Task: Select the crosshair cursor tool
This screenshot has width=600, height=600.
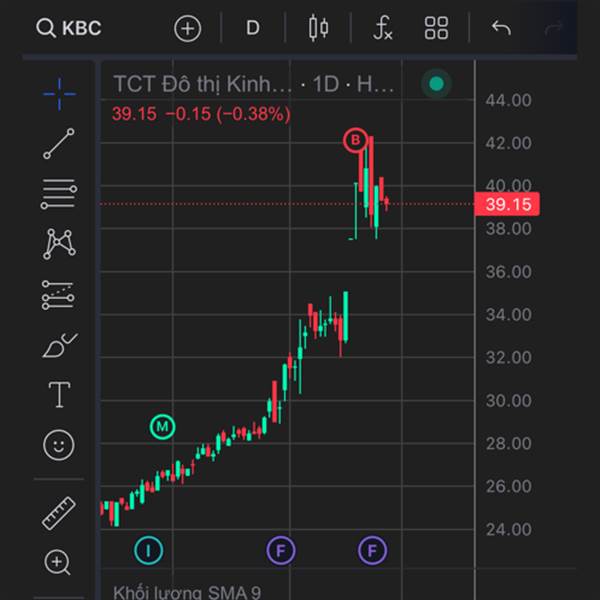Action: click(x=59, y=94)
